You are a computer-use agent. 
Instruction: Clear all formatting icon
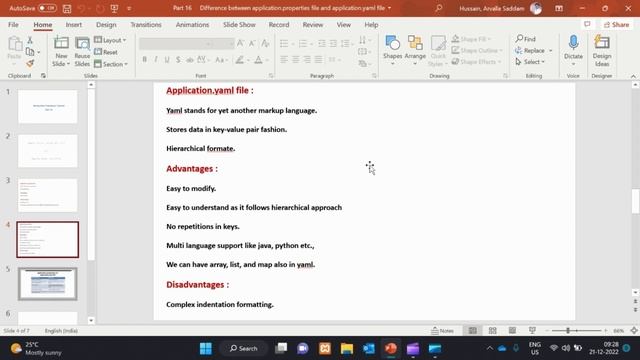[265, 43]
